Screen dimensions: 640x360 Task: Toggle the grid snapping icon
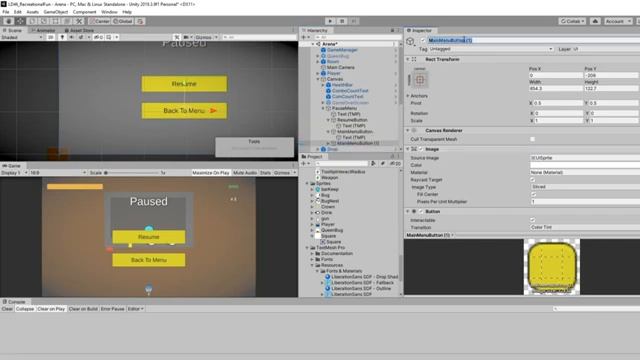(140, 21)
